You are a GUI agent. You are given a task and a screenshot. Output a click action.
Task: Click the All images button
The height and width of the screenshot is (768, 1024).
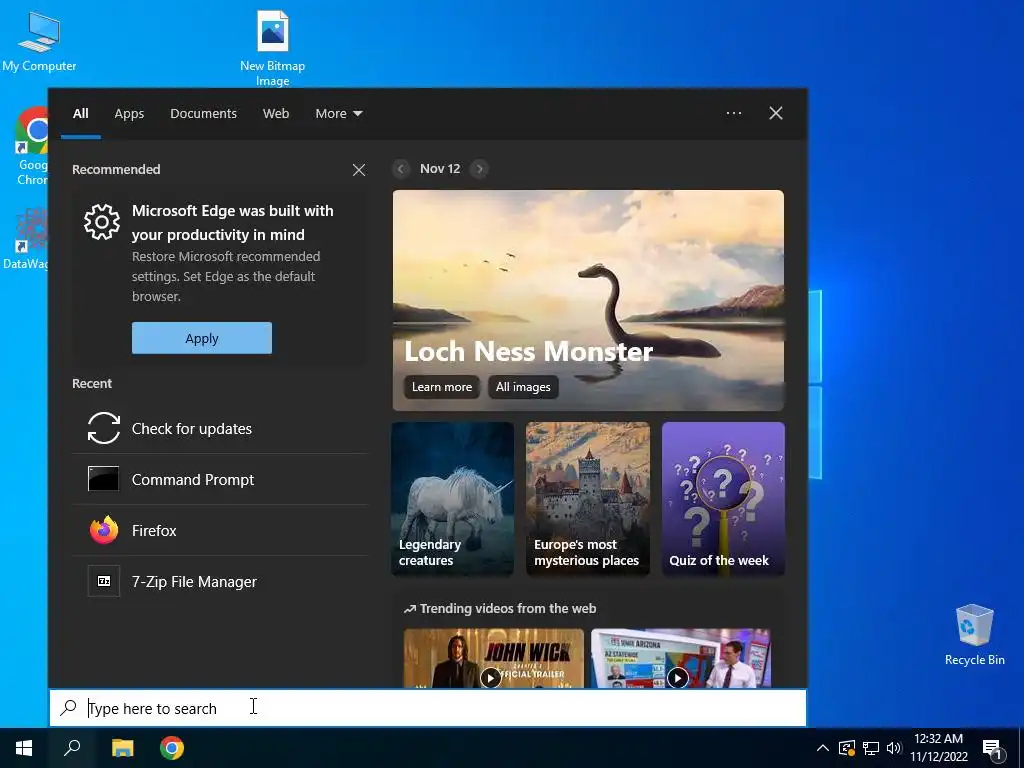pos(523,387)
